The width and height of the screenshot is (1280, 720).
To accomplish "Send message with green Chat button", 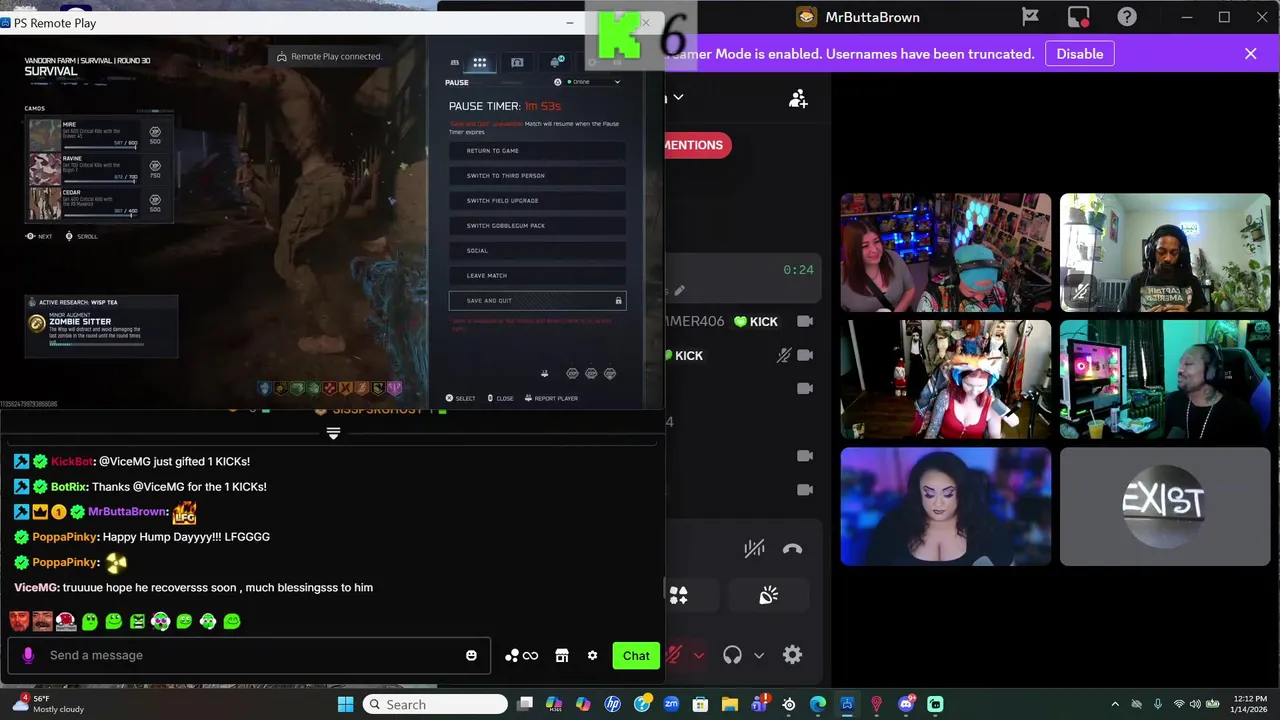I will [x=636, y=655].
